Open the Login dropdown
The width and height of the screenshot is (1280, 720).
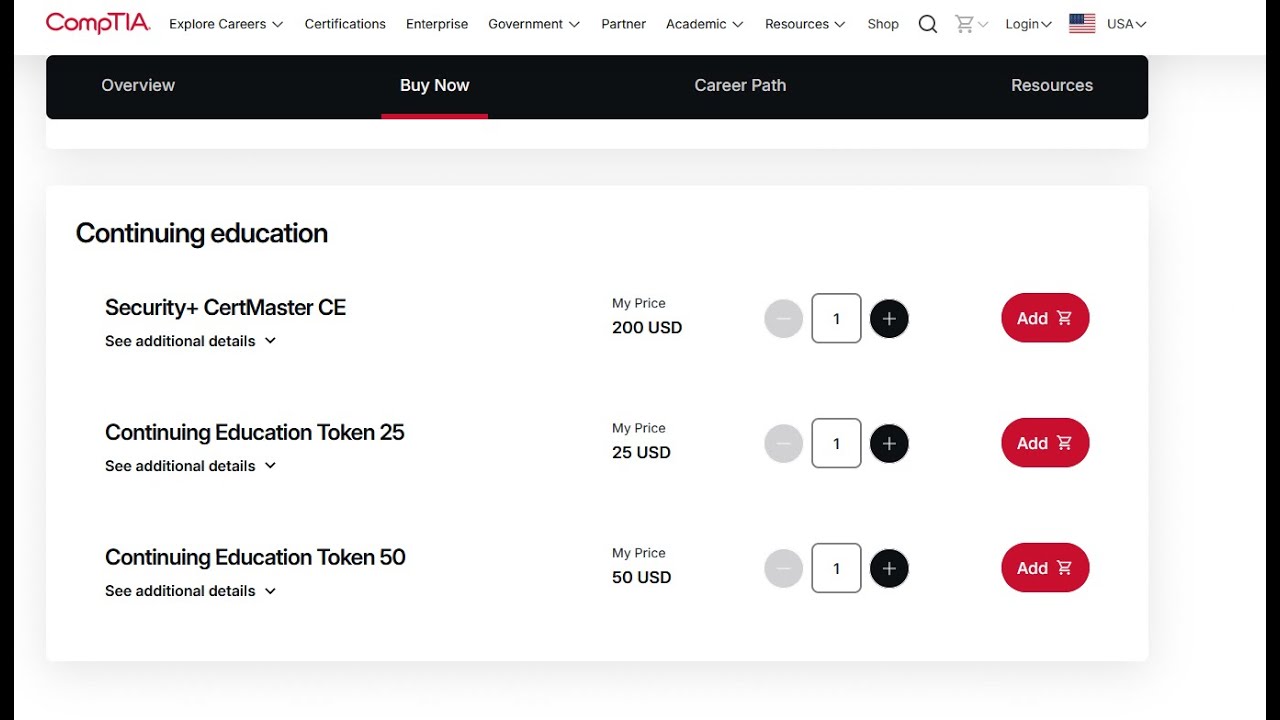point(1028,24)
